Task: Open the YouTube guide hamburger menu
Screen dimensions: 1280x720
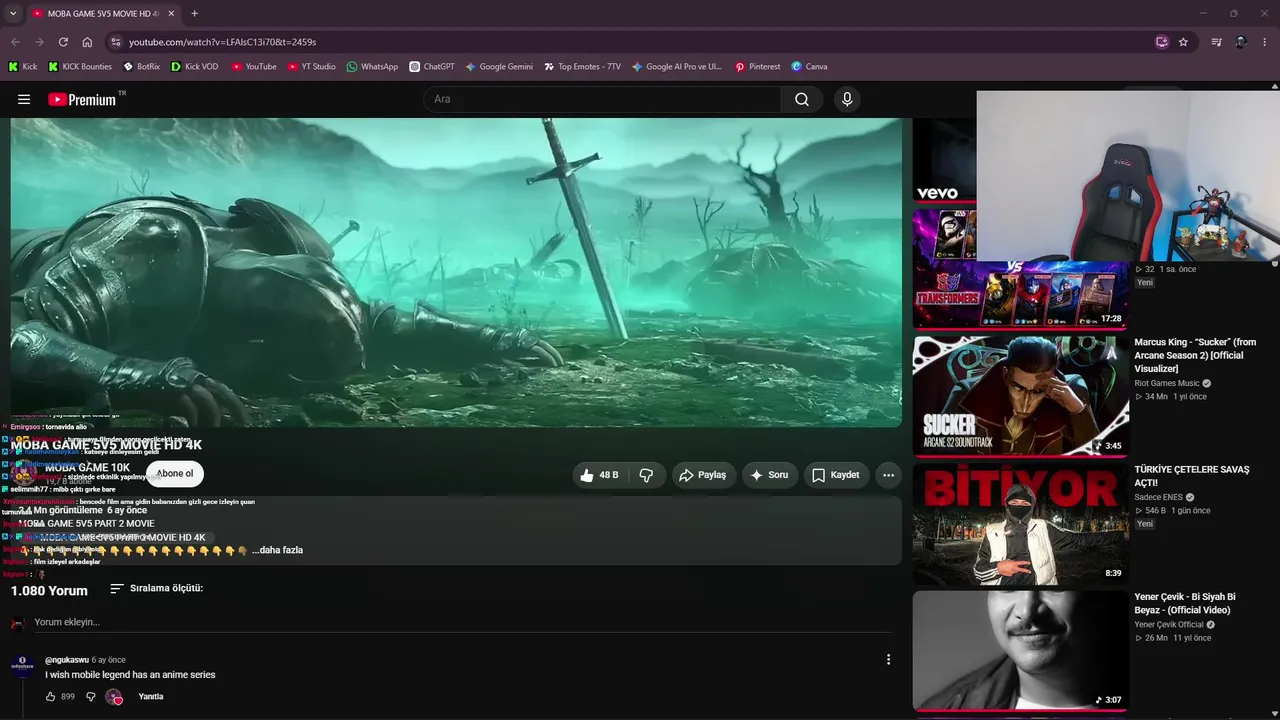Action: click(24, 99)
